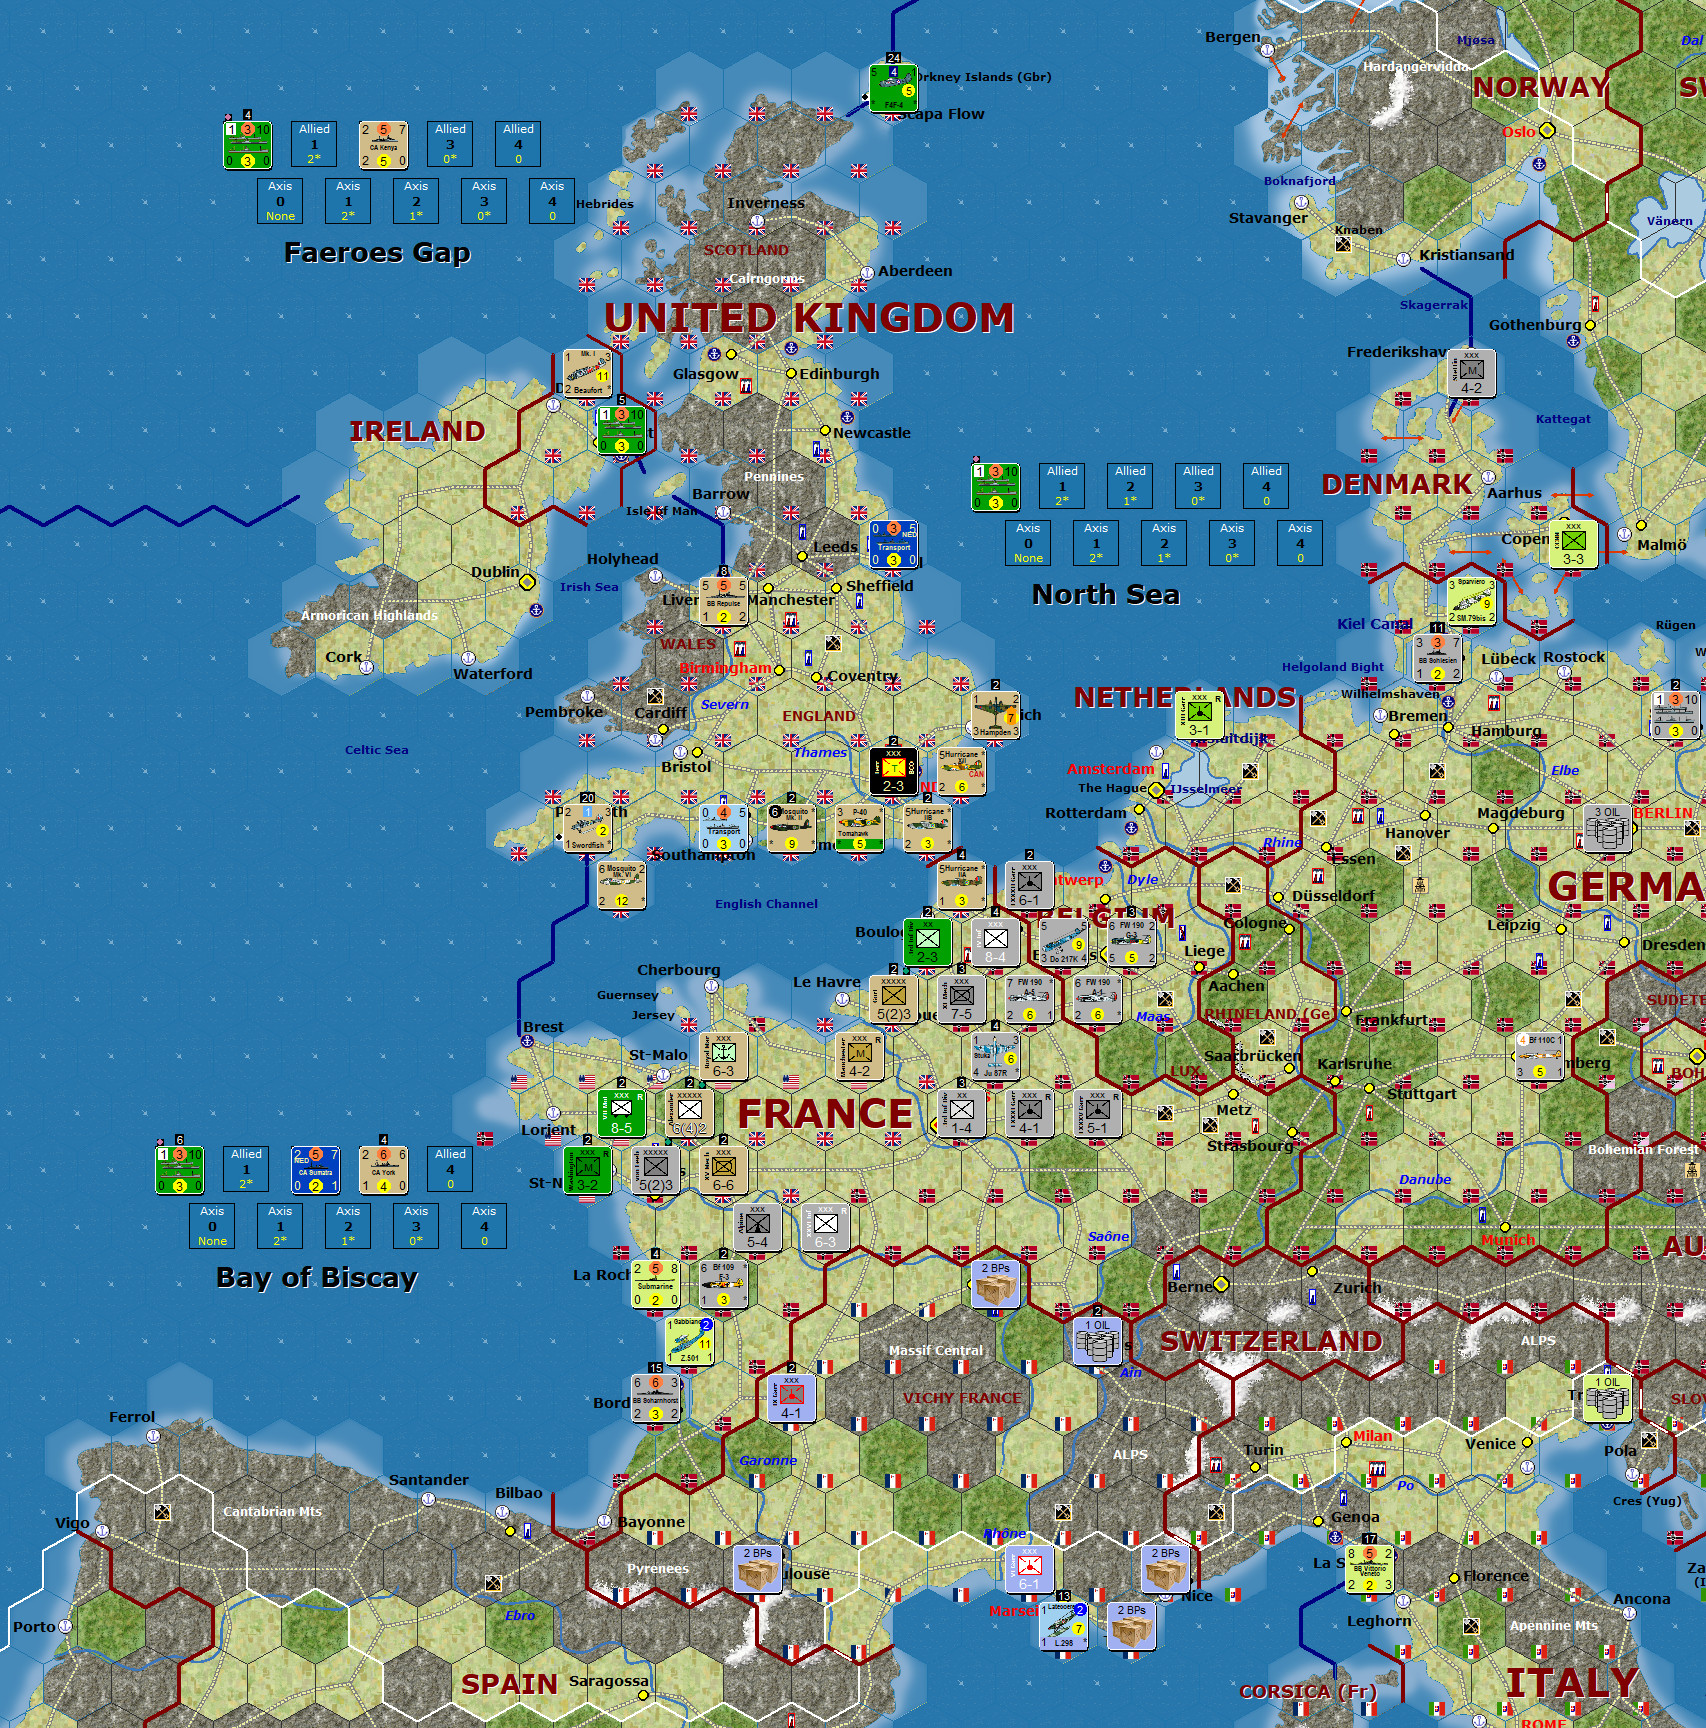Select the CA Kenya cruiser in the Faeroes Gap
Image resolution: width=1706 pixels, height=1728 pixels.
pos(383,145)
